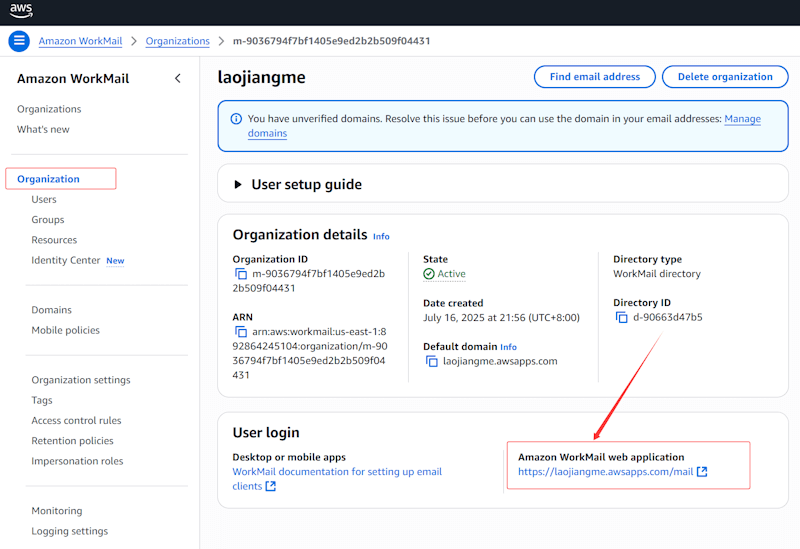Expand the User setup guide section
This screenshot has width=800, height=549.
click(238, 184)
